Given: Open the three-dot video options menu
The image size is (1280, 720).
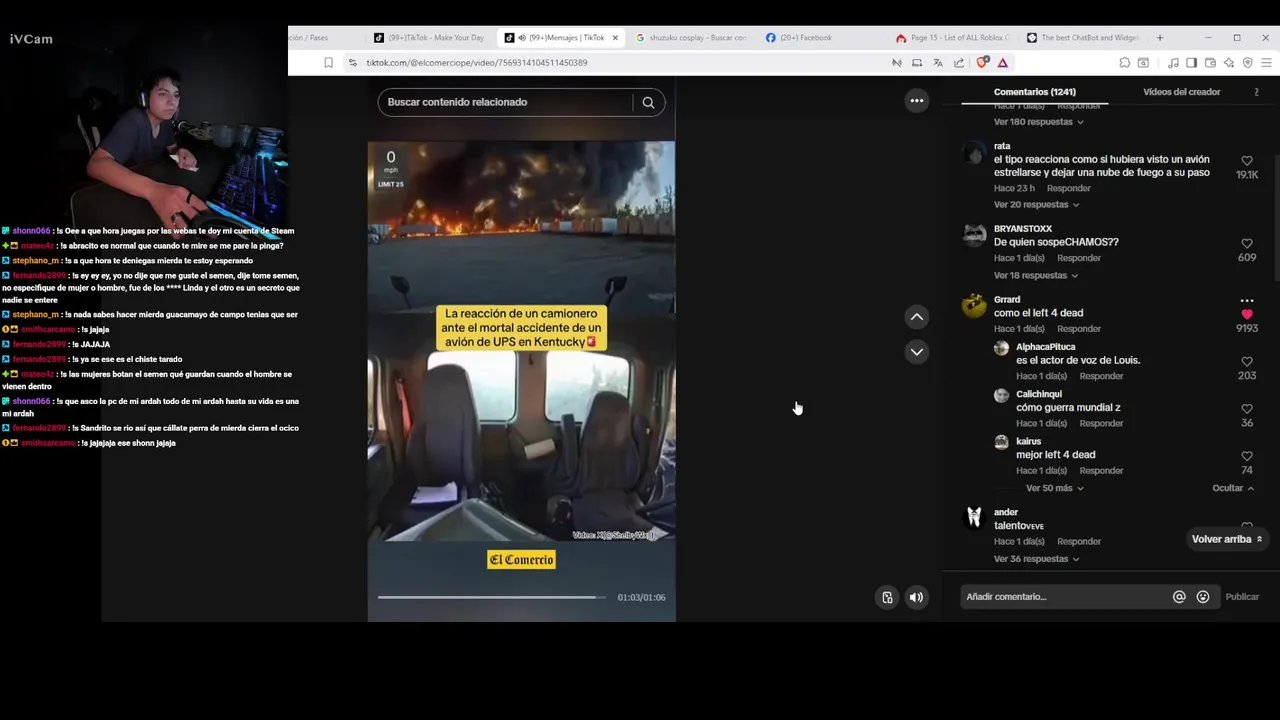Looking at the screenshot, I should click(x=916, y=101).
